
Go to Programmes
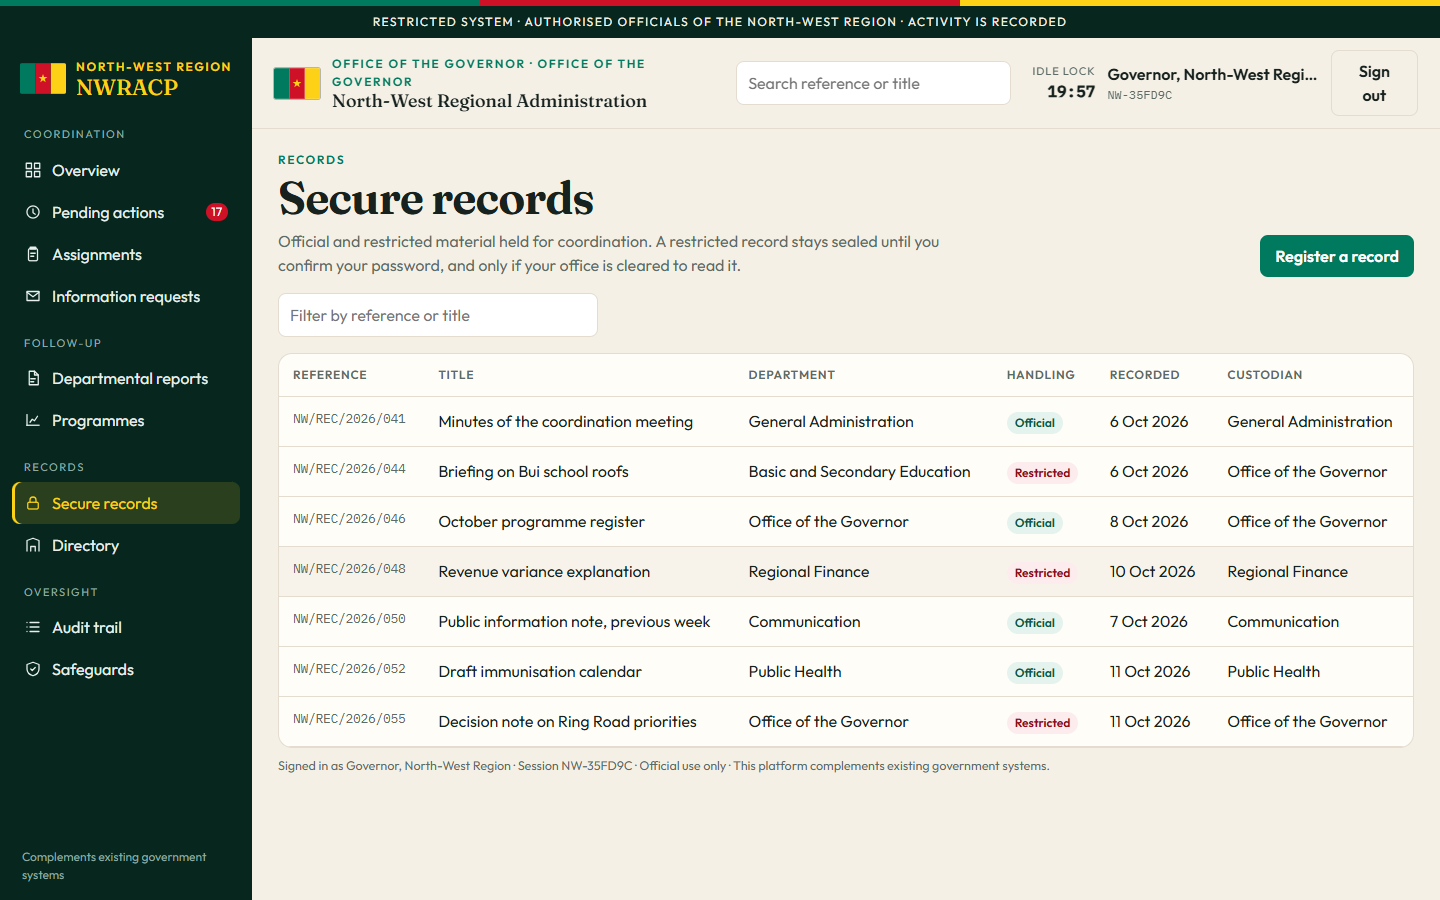(126, 420)
